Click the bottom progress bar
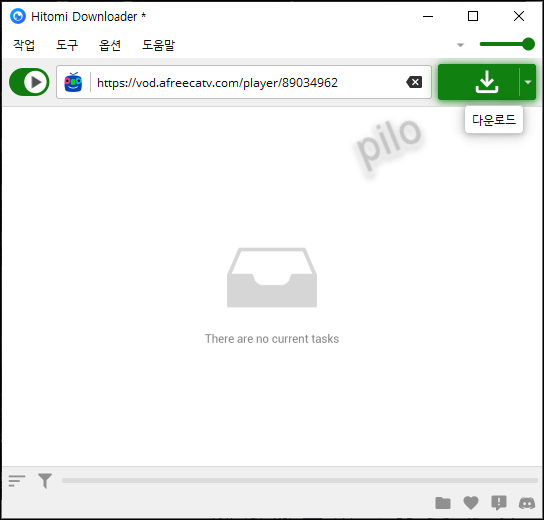544x520 pixels. pyautogui.click(x=300, y=480)
